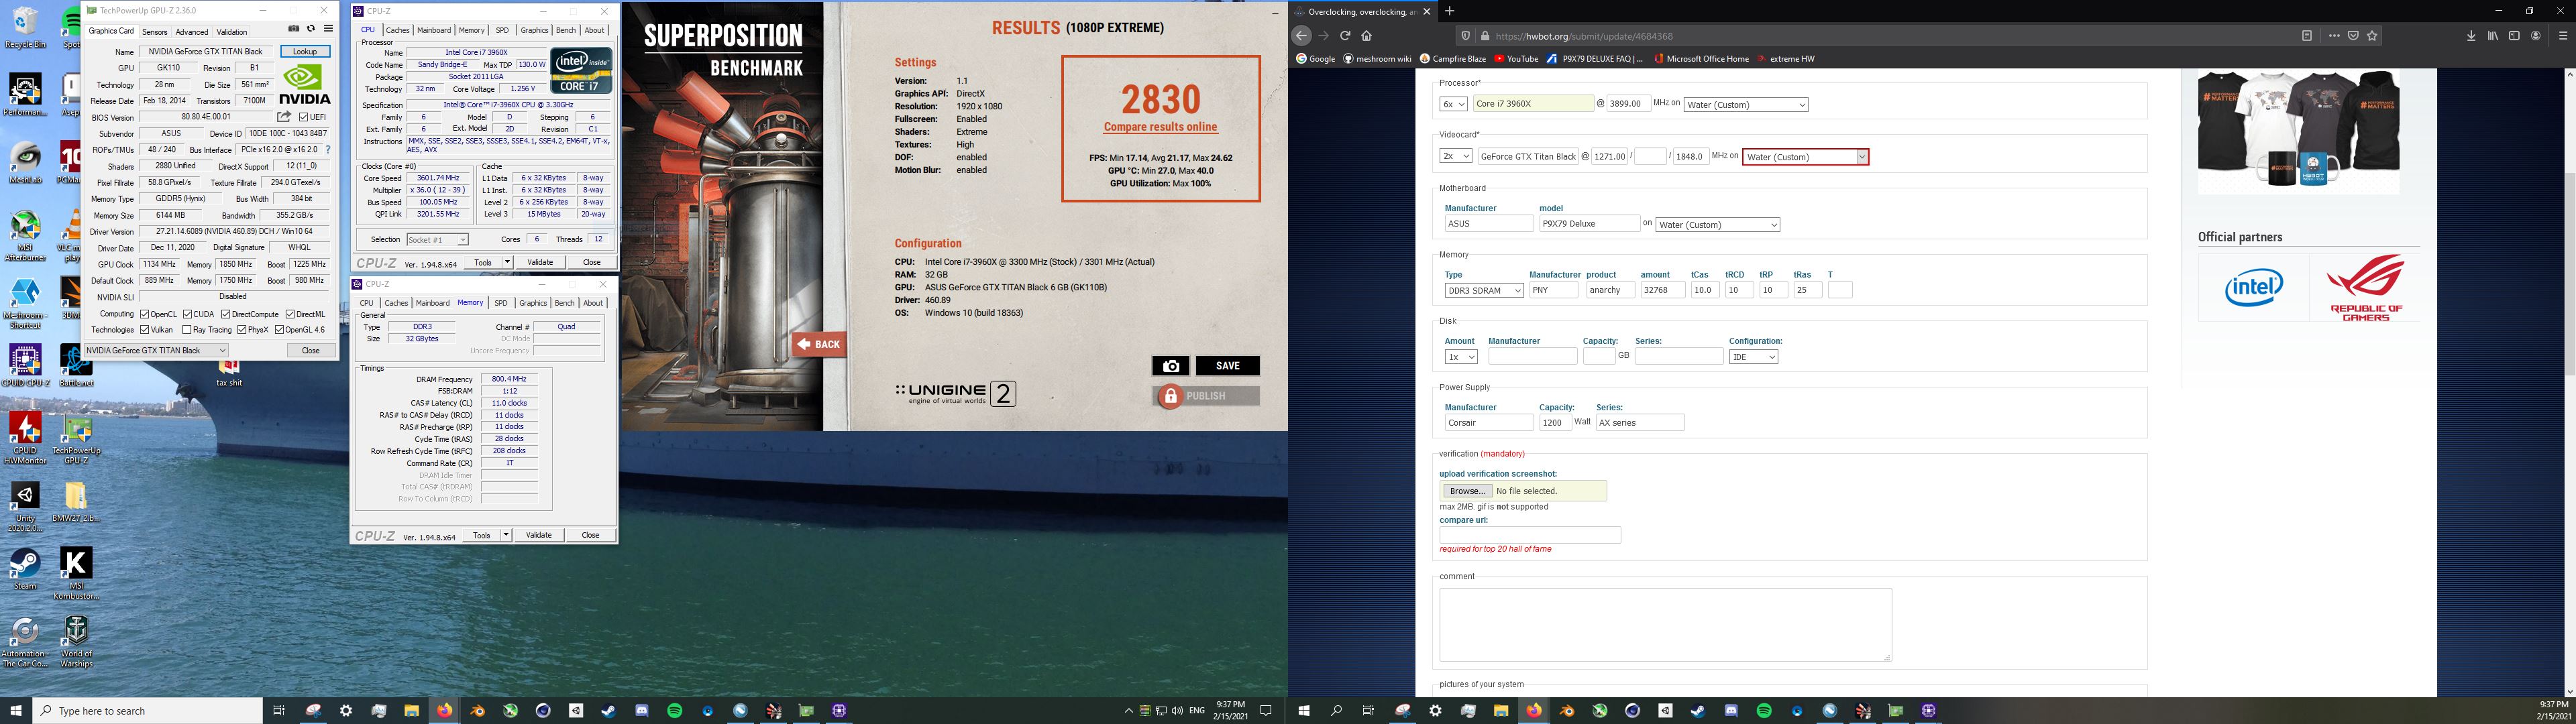Click Browse button for verification screenshot
Image resolution: width=2576 pixels, height=724 pixels.
click(x=1467, y=491)
